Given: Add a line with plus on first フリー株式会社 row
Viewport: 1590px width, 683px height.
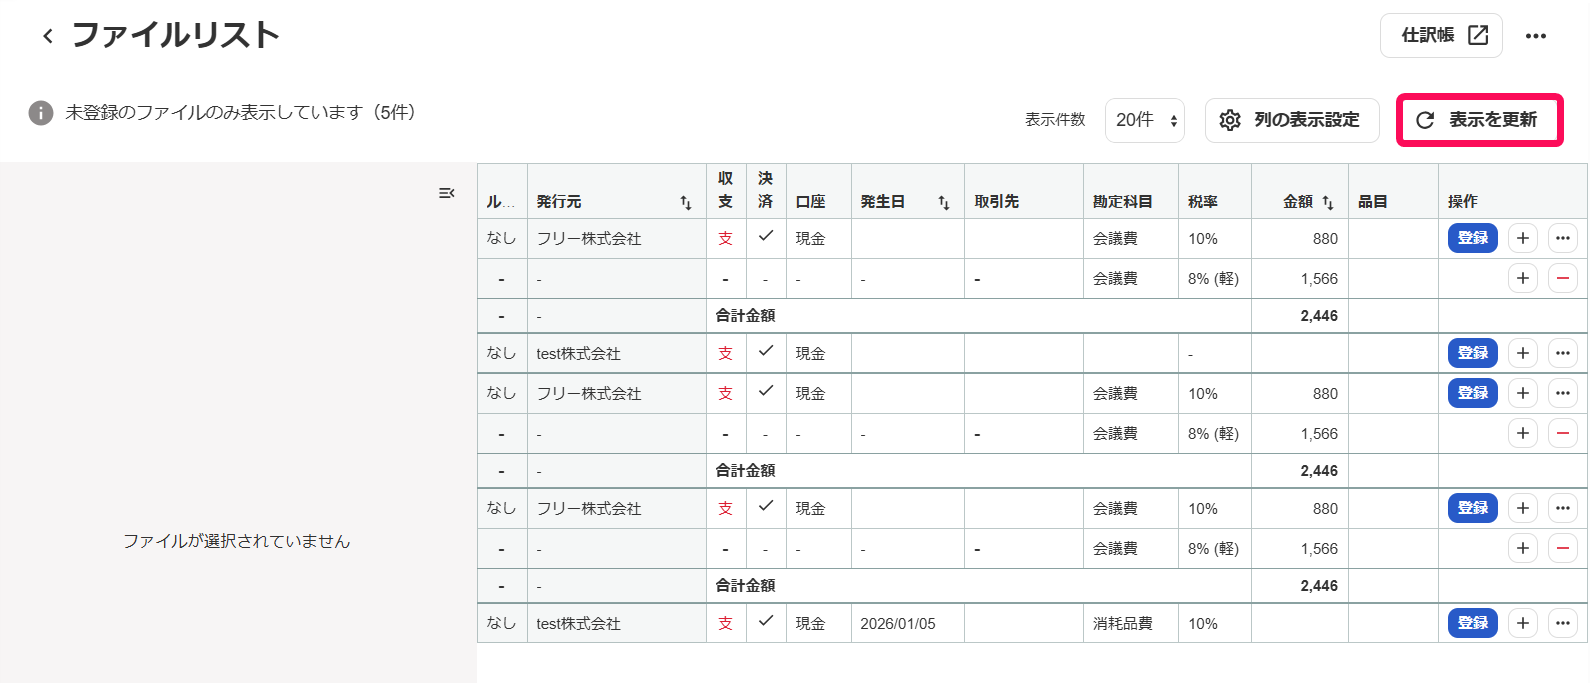Looking at the screenshot, I should point(1522,238).
